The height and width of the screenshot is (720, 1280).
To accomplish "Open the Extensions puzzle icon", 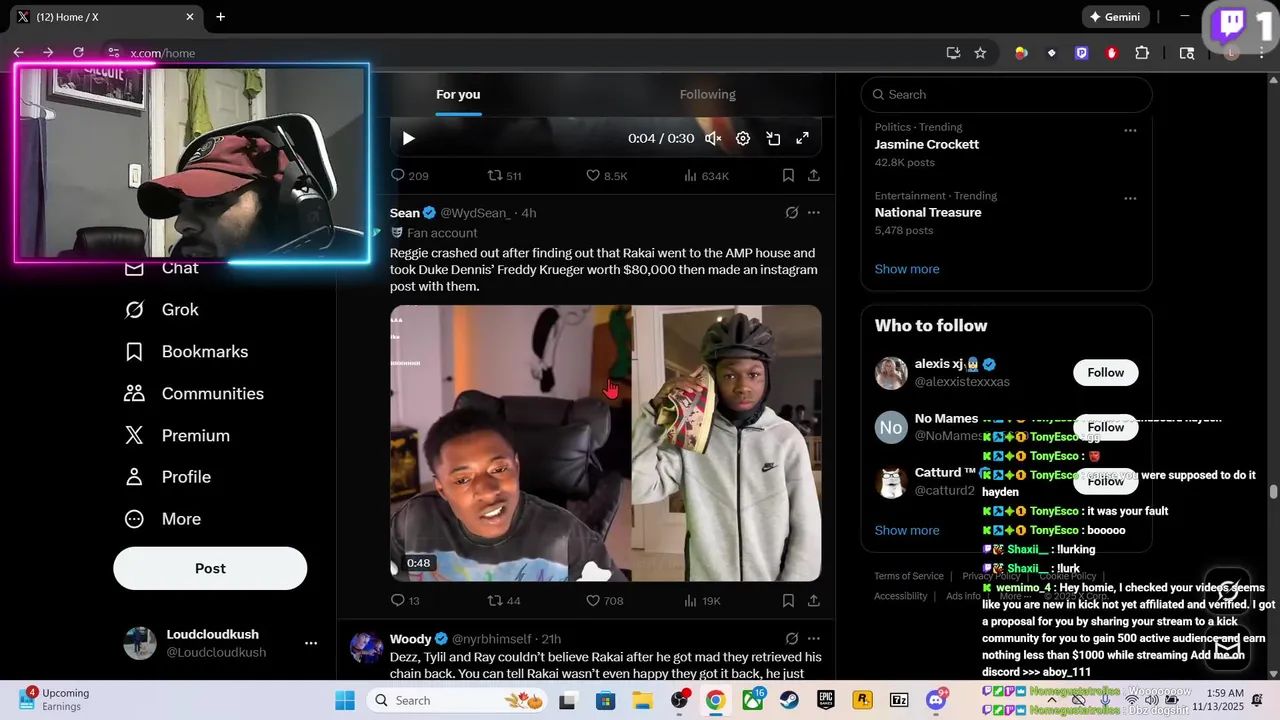I will pos(1142,53).
